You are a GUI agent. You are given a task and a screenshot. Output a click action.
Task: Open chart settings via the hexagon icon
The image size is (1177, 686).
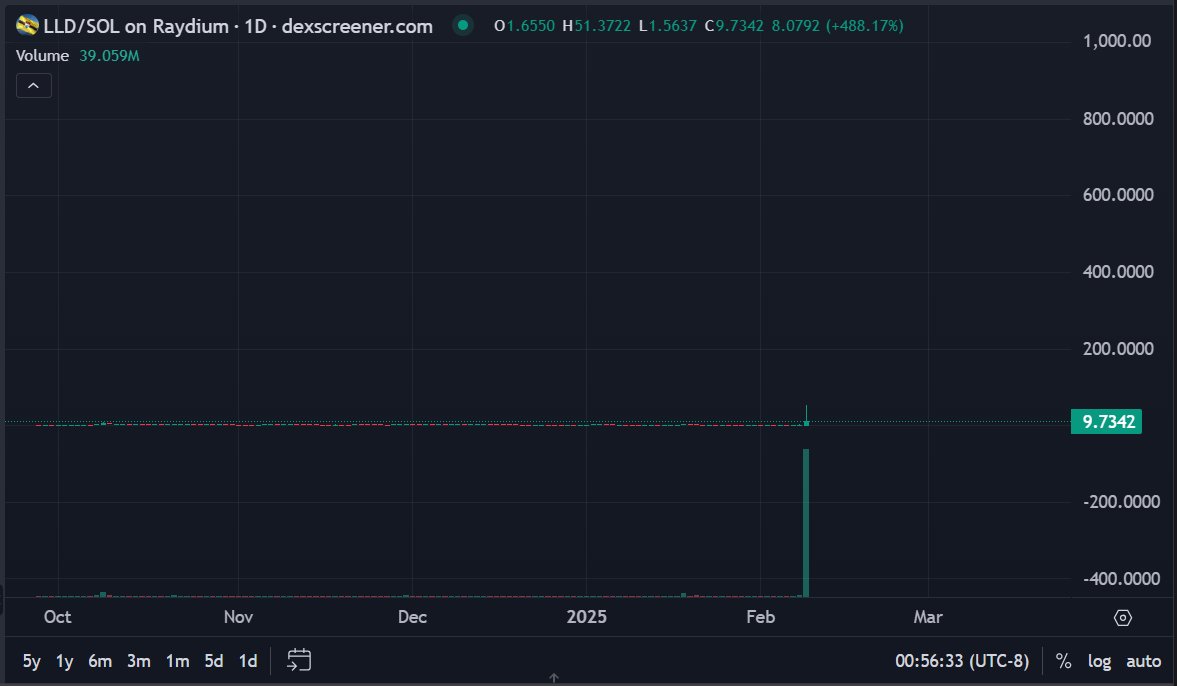click(1122, 617)
